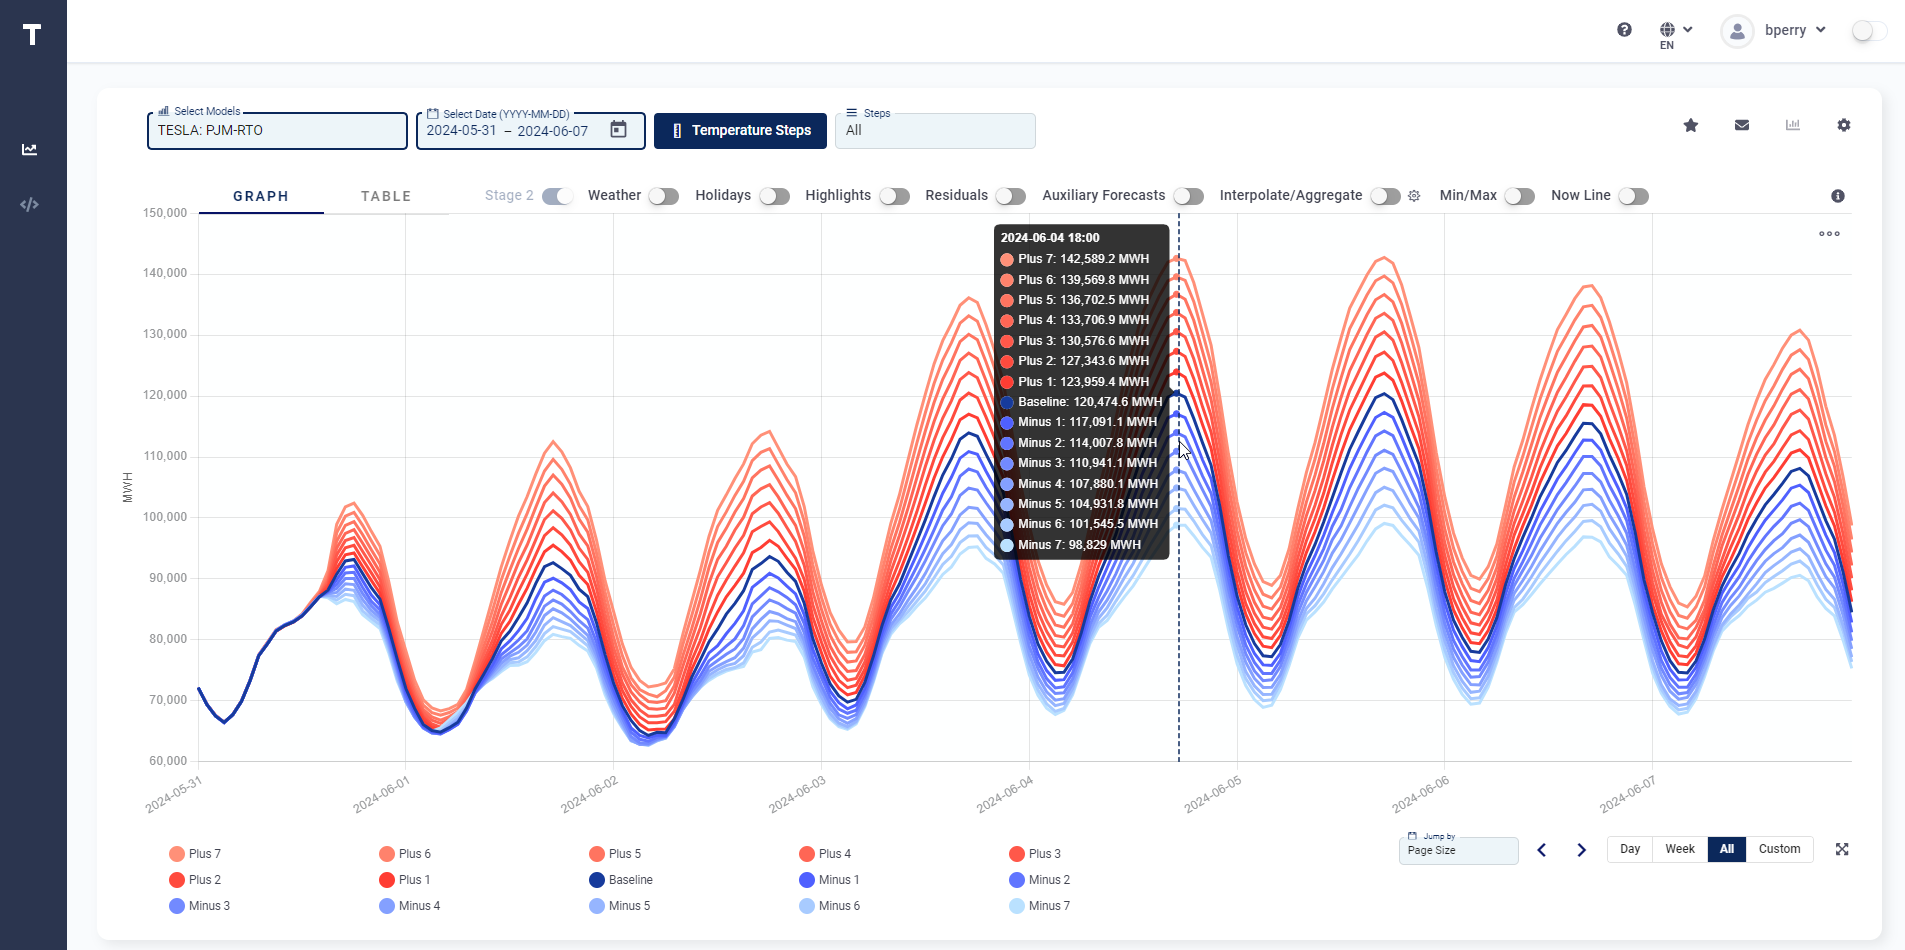This screenshot has height=950, width=1905.
Task: Hide the Baseline series in the legend
Action: click(x=621, y=880)
